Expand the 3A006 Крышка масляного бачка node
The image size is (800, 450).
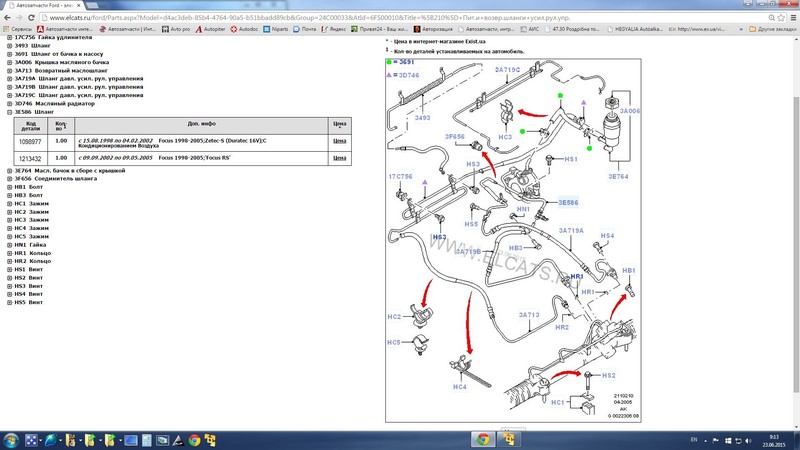point(10,62)
